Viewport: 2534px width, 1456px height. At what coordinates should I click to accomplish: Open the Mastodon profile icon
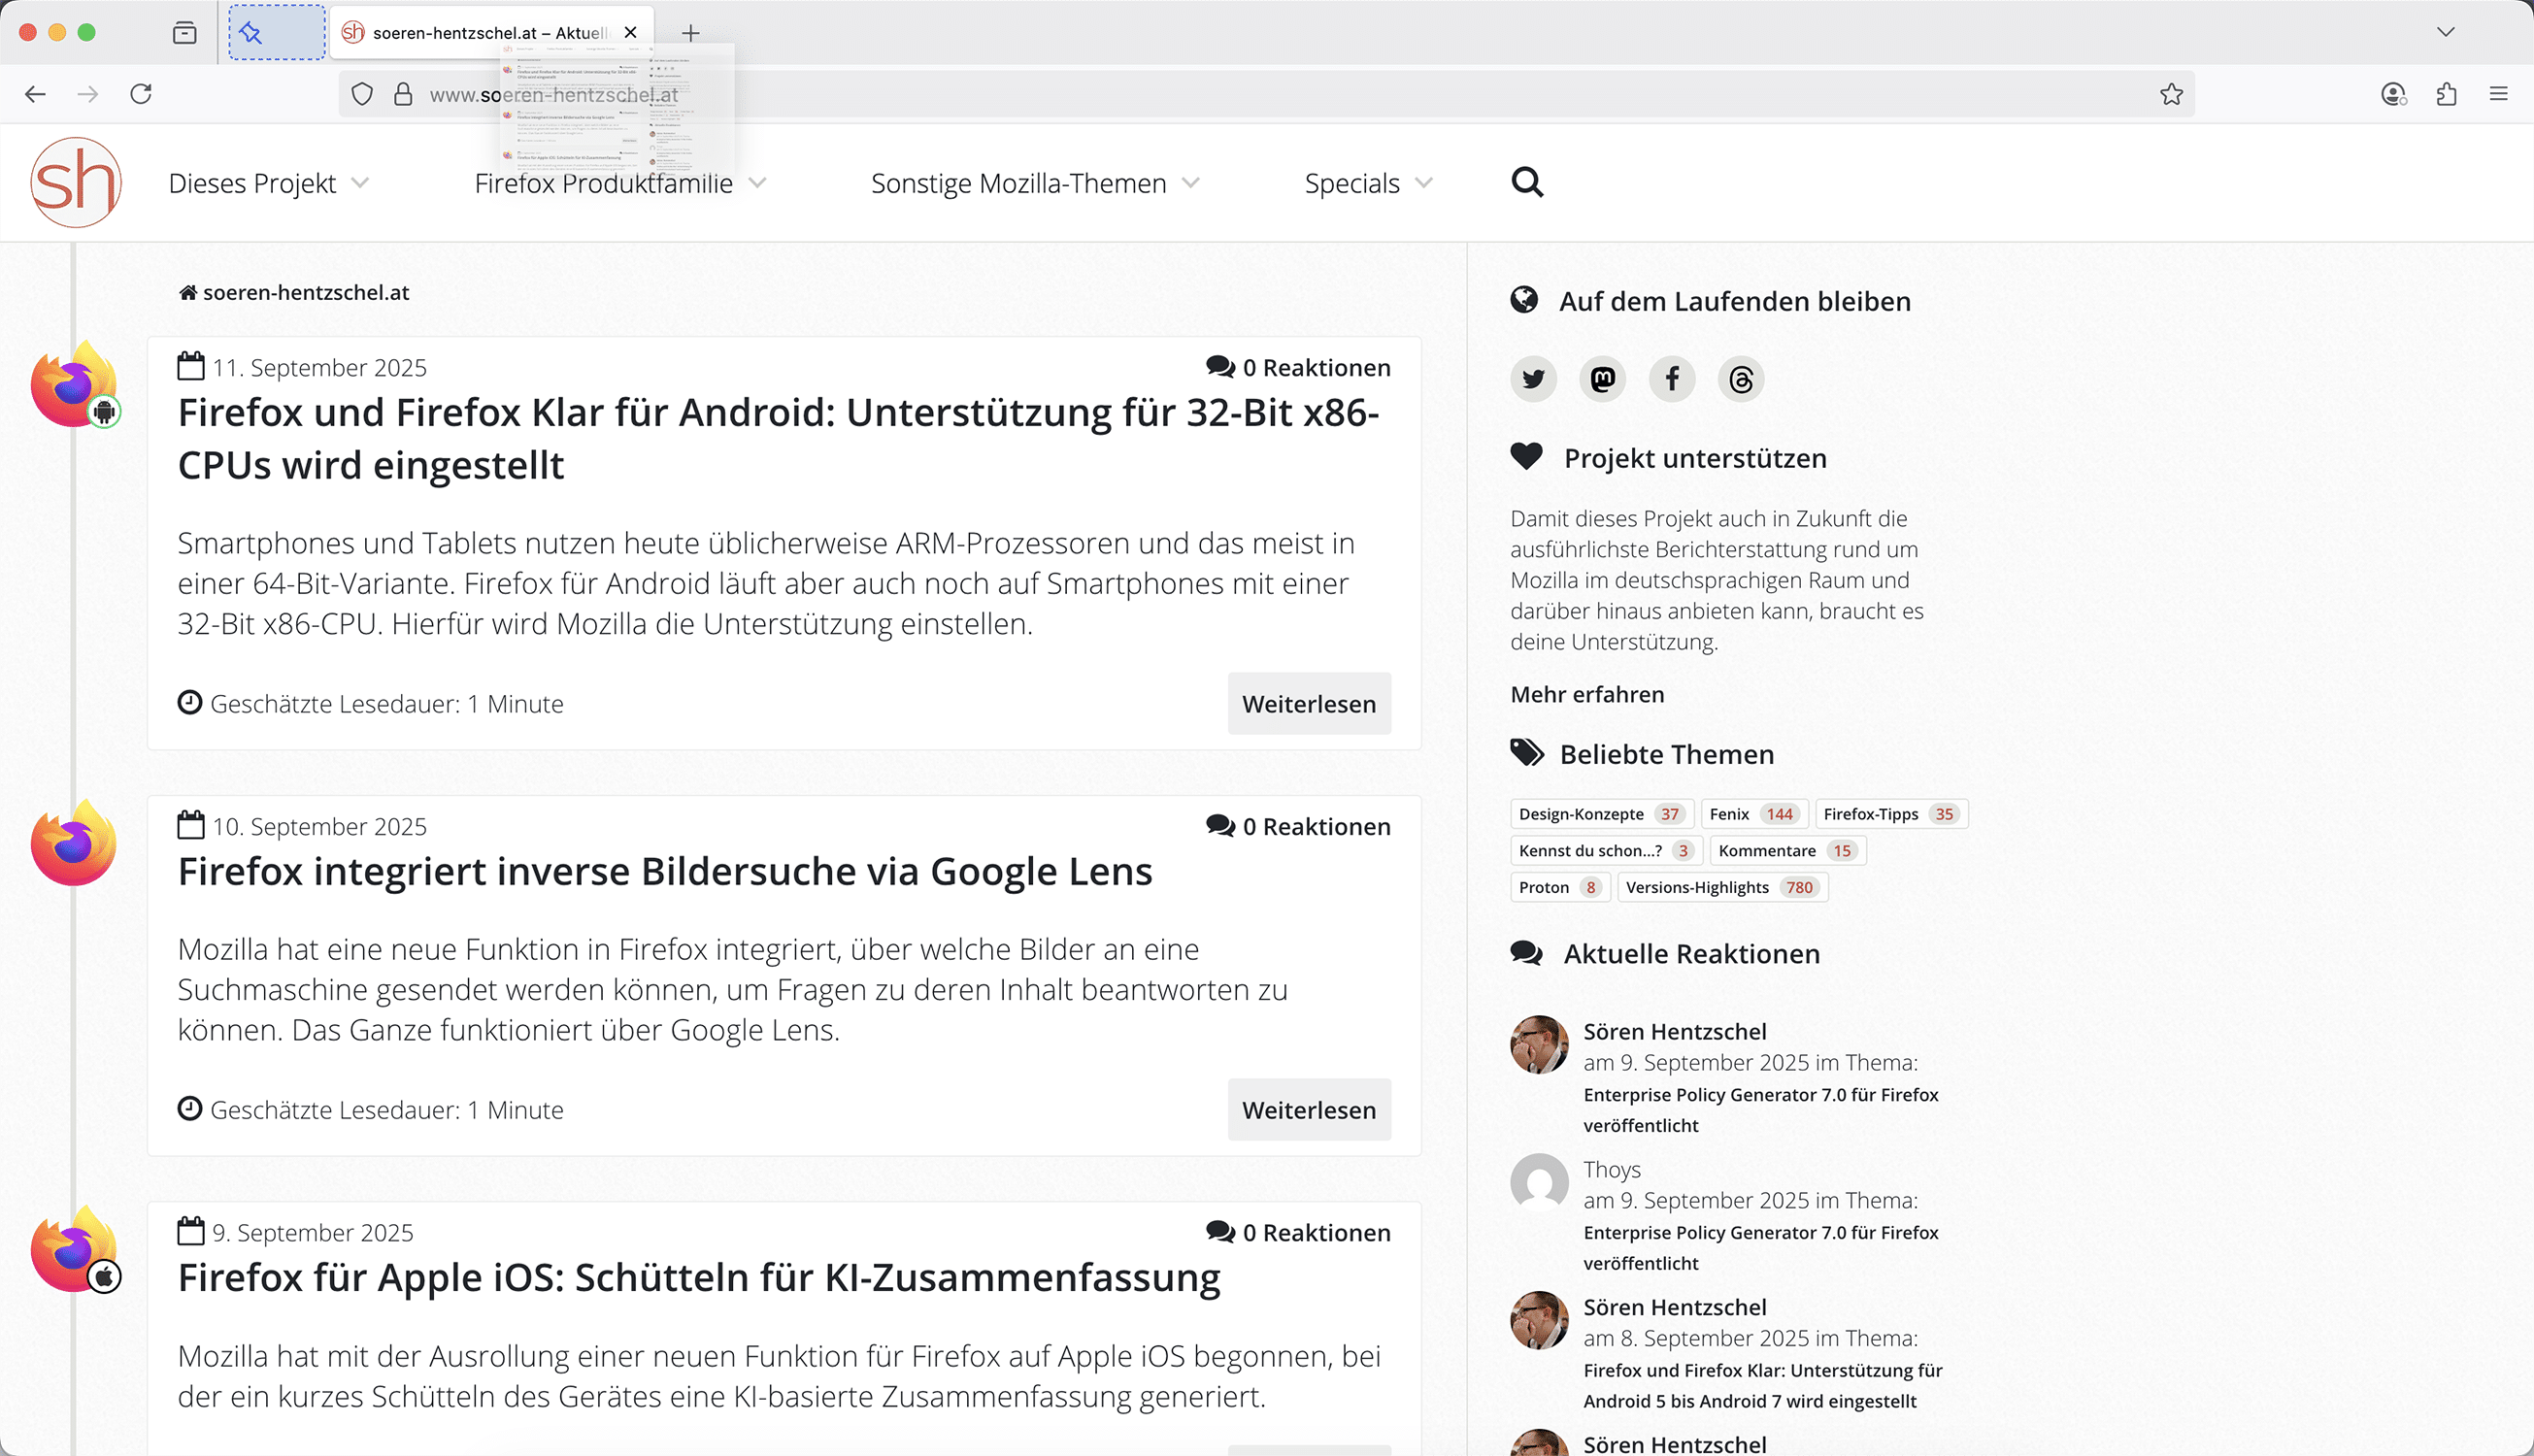(x=1602, y=379)
